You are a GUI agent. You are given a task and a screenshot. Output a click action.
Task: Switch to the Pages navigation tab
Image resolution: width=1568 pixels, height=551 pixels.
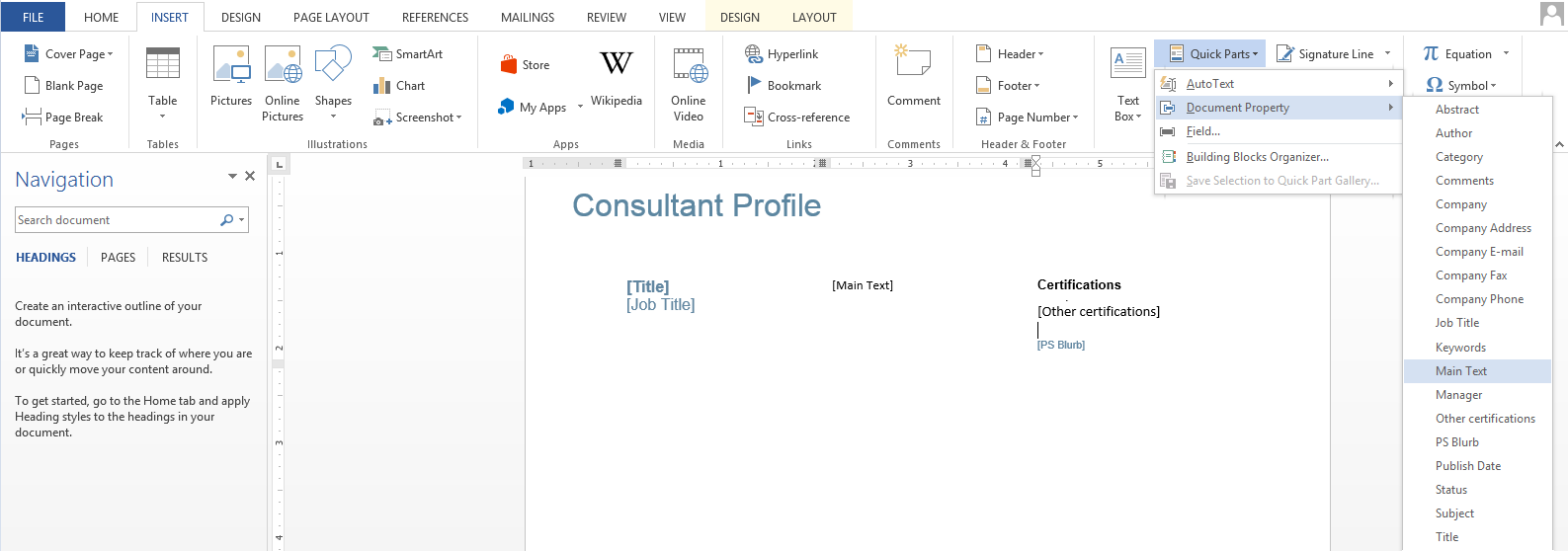pos(118,257)
